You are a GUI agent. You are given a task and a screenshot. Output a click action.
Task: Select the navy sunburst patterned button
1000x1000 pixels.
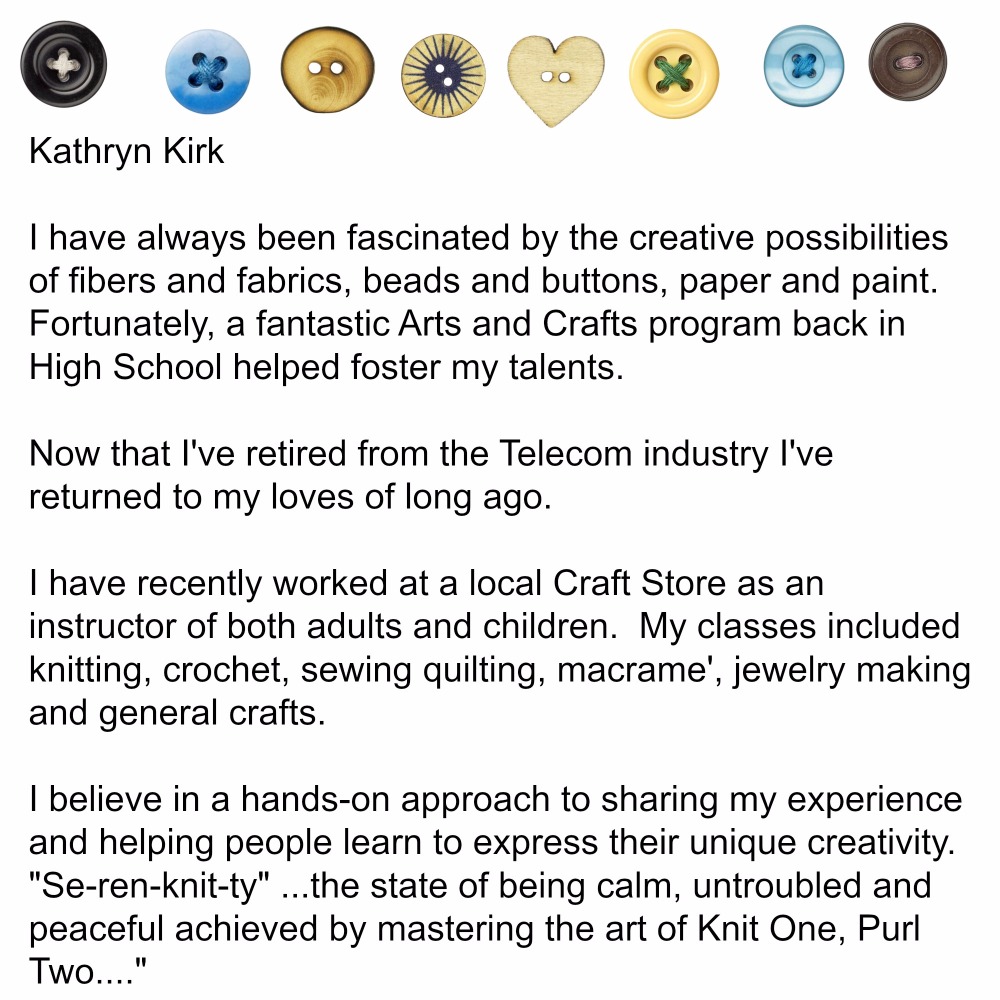(x=443, y=75)
